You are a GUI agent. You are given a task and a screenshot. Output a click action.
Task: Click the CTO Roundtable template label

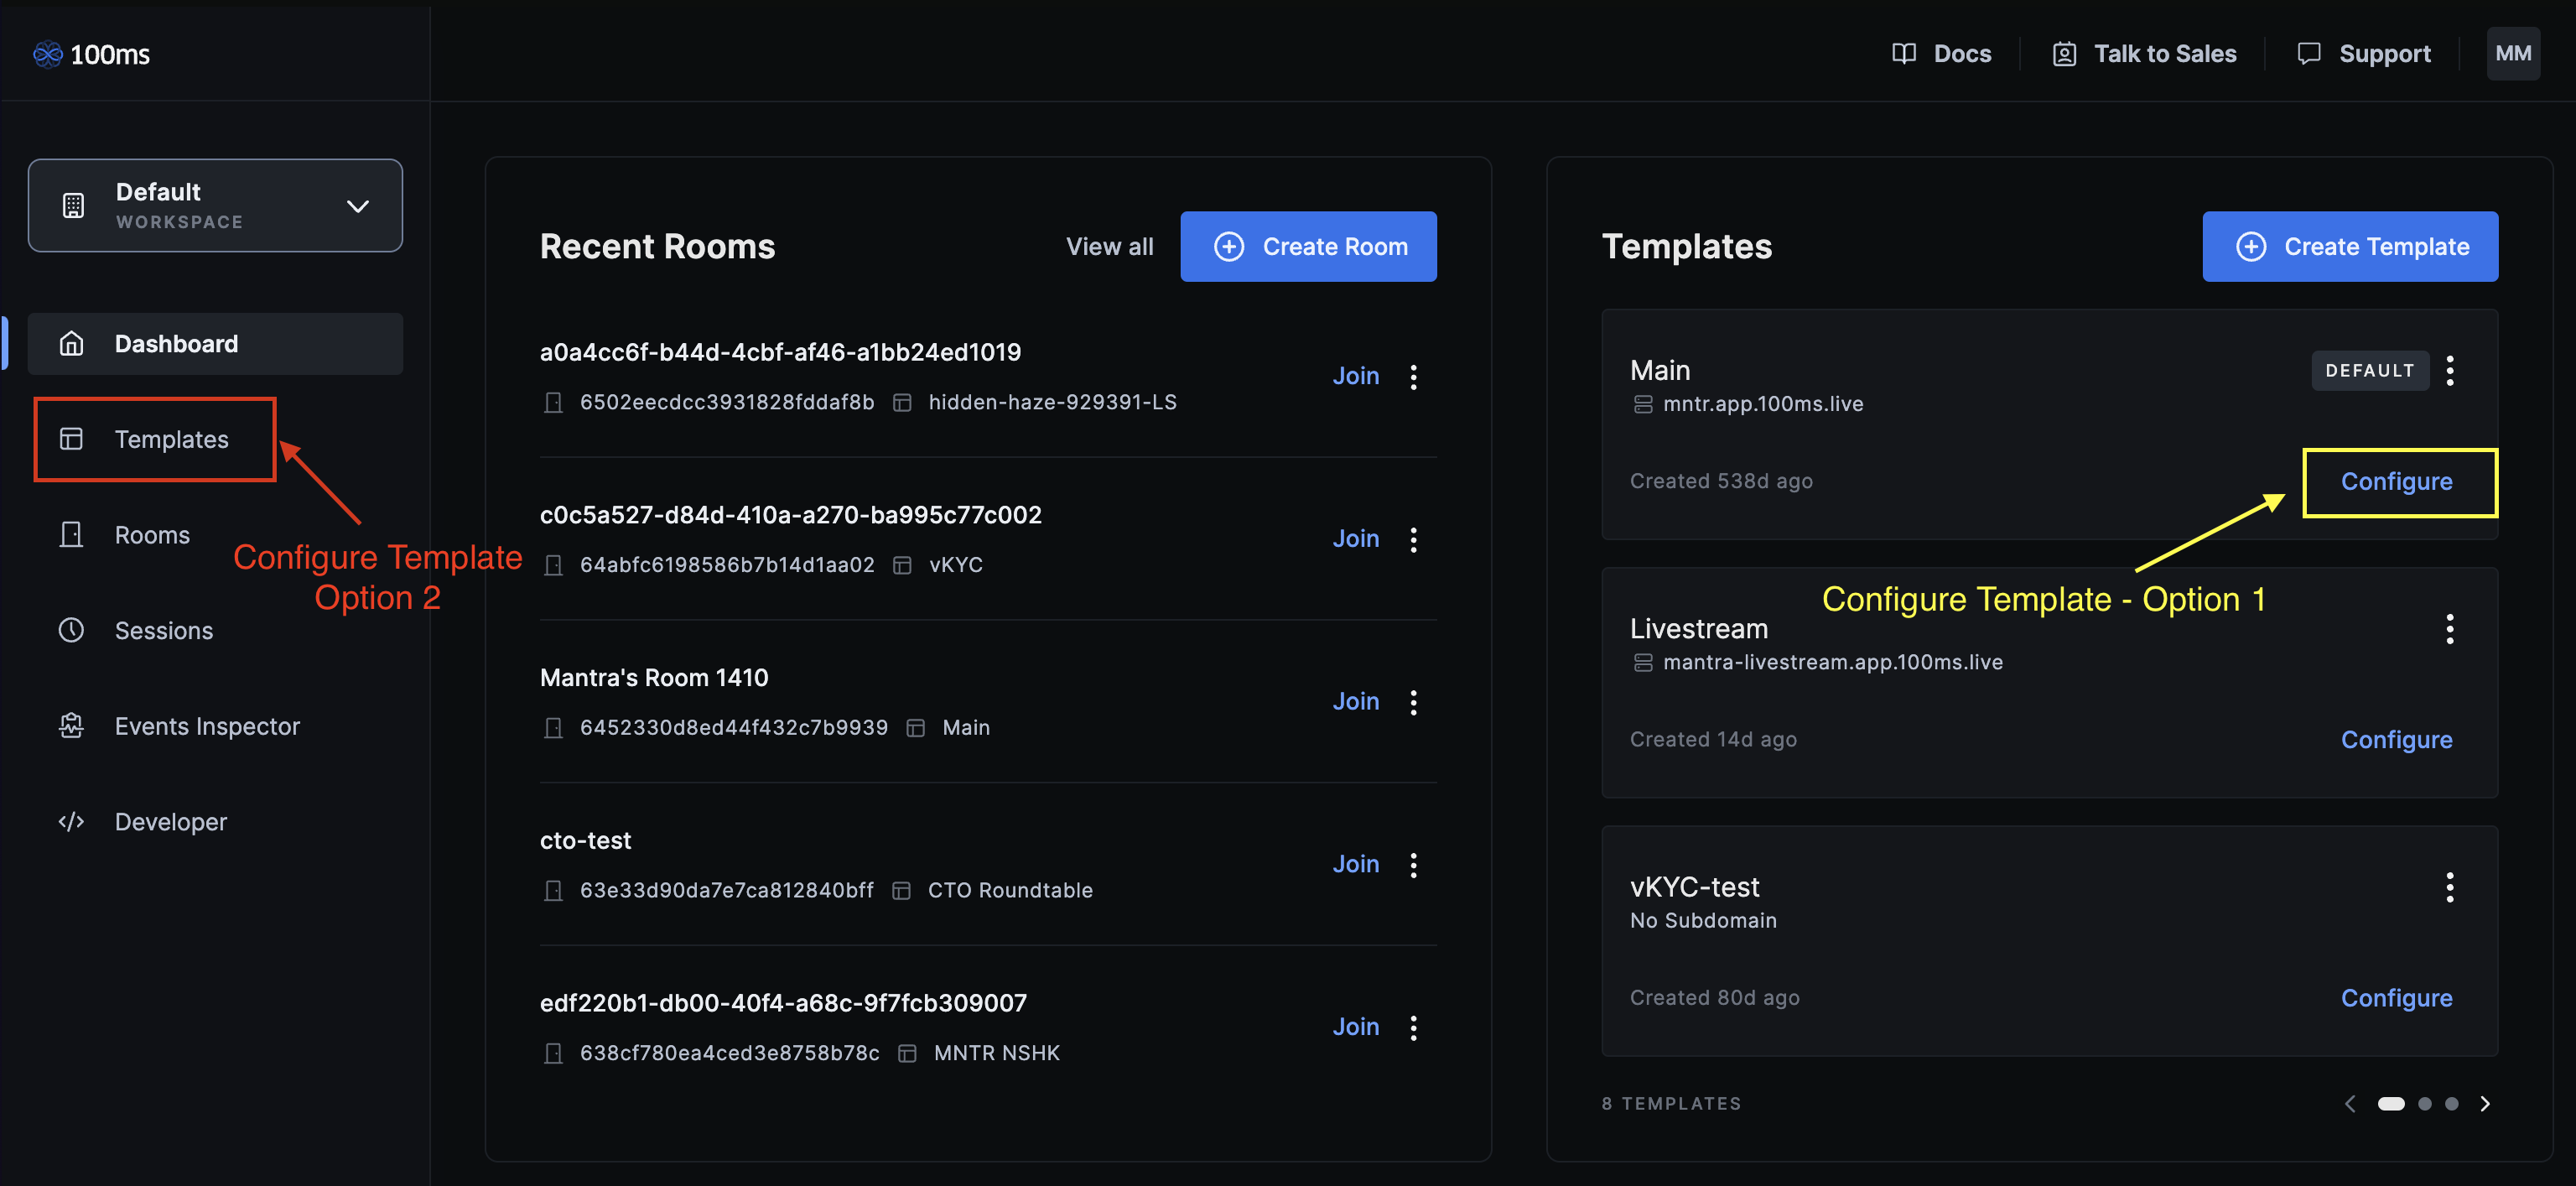[1010, 891]
